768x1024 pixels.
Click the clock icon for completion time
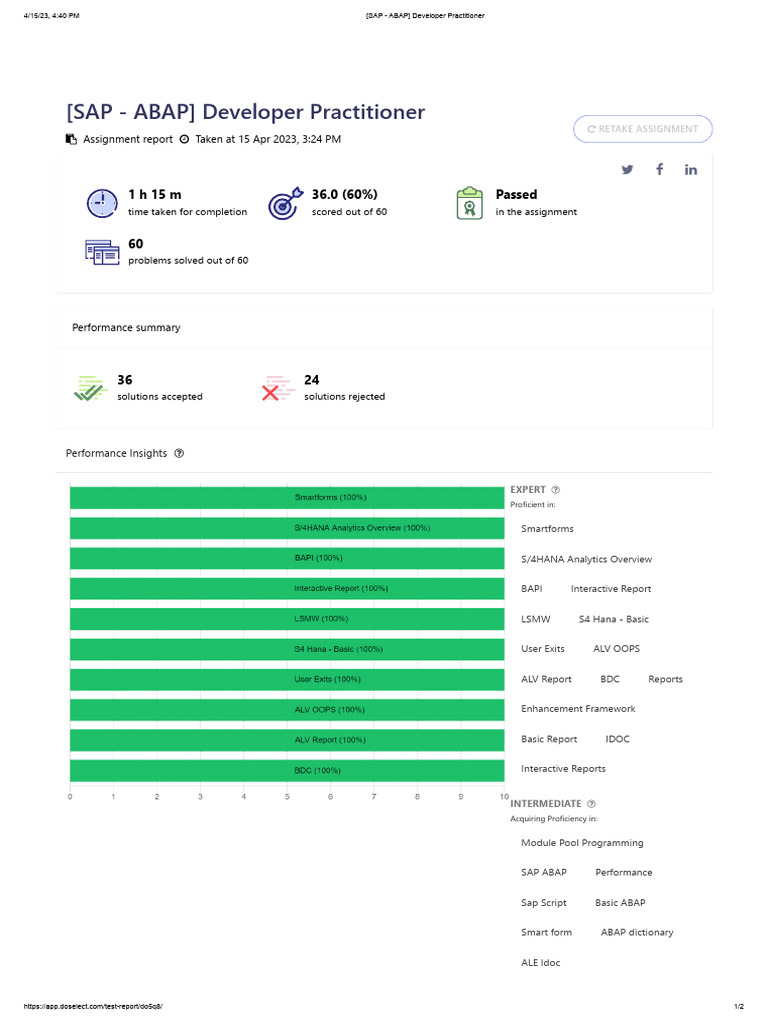102,203
